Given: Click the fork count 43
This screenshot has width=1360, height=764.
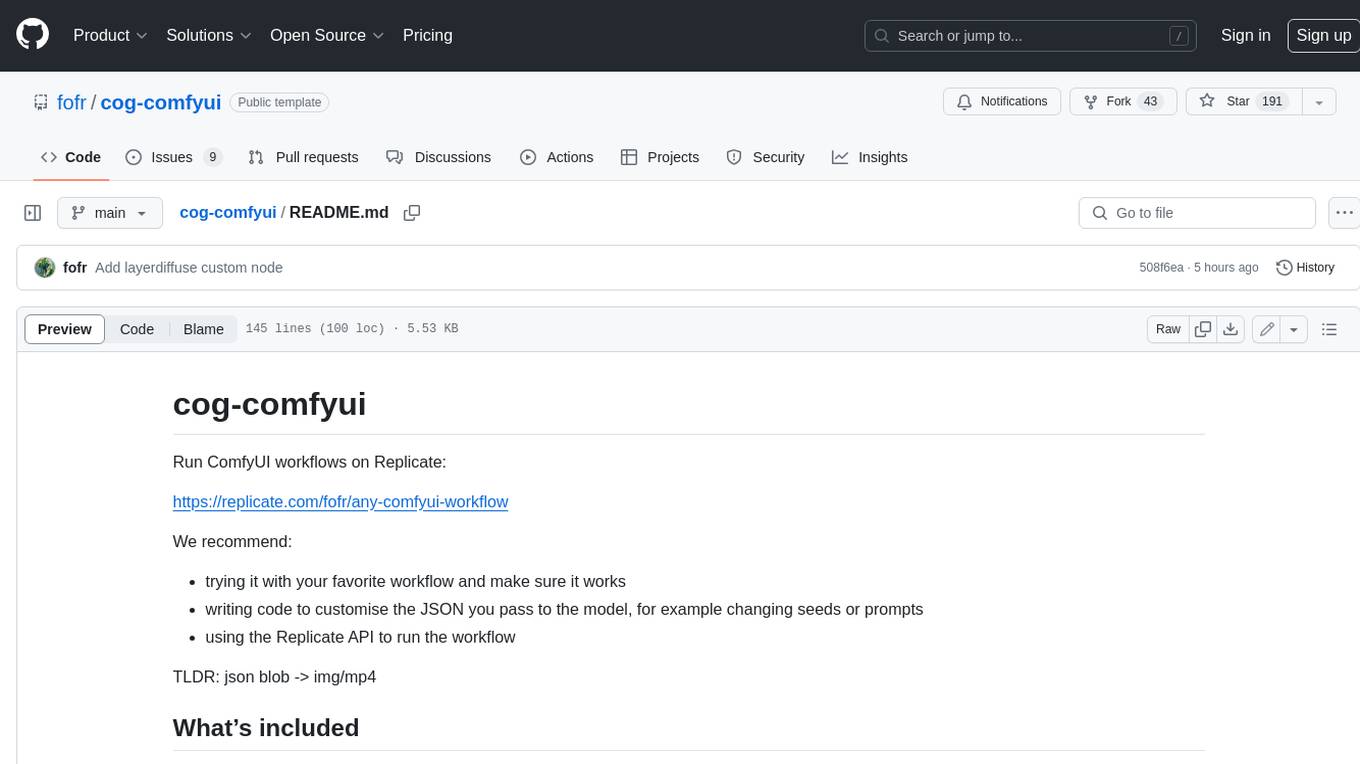Looking at the screenshot, I should [x=1150, y=102].
